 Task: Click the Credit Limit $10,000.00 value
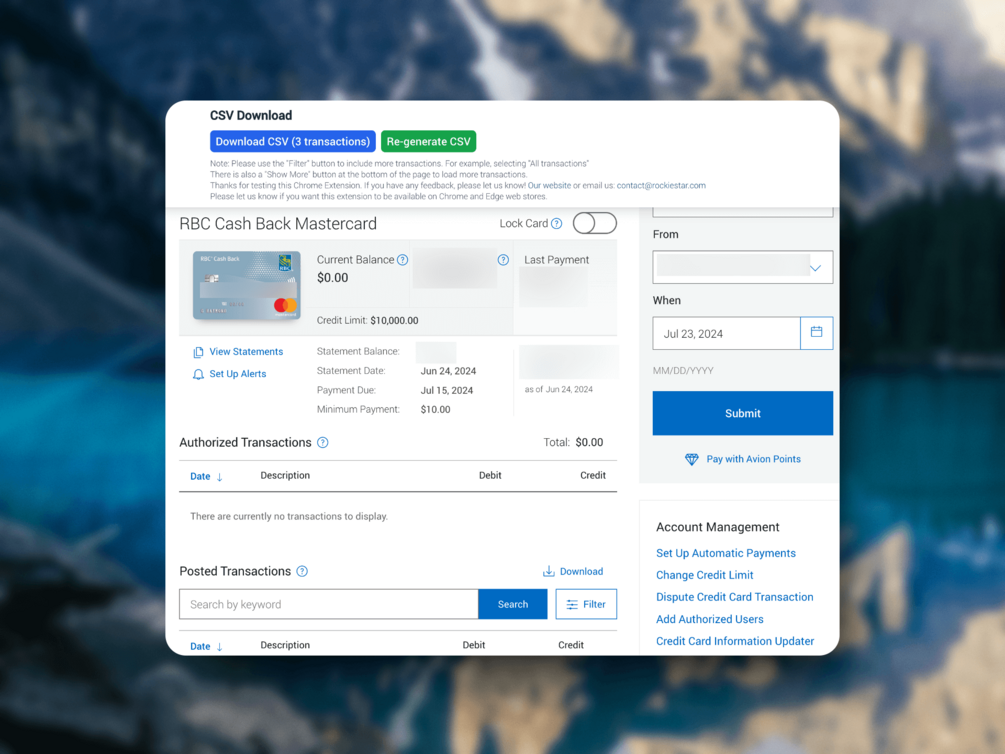point(394,321)
